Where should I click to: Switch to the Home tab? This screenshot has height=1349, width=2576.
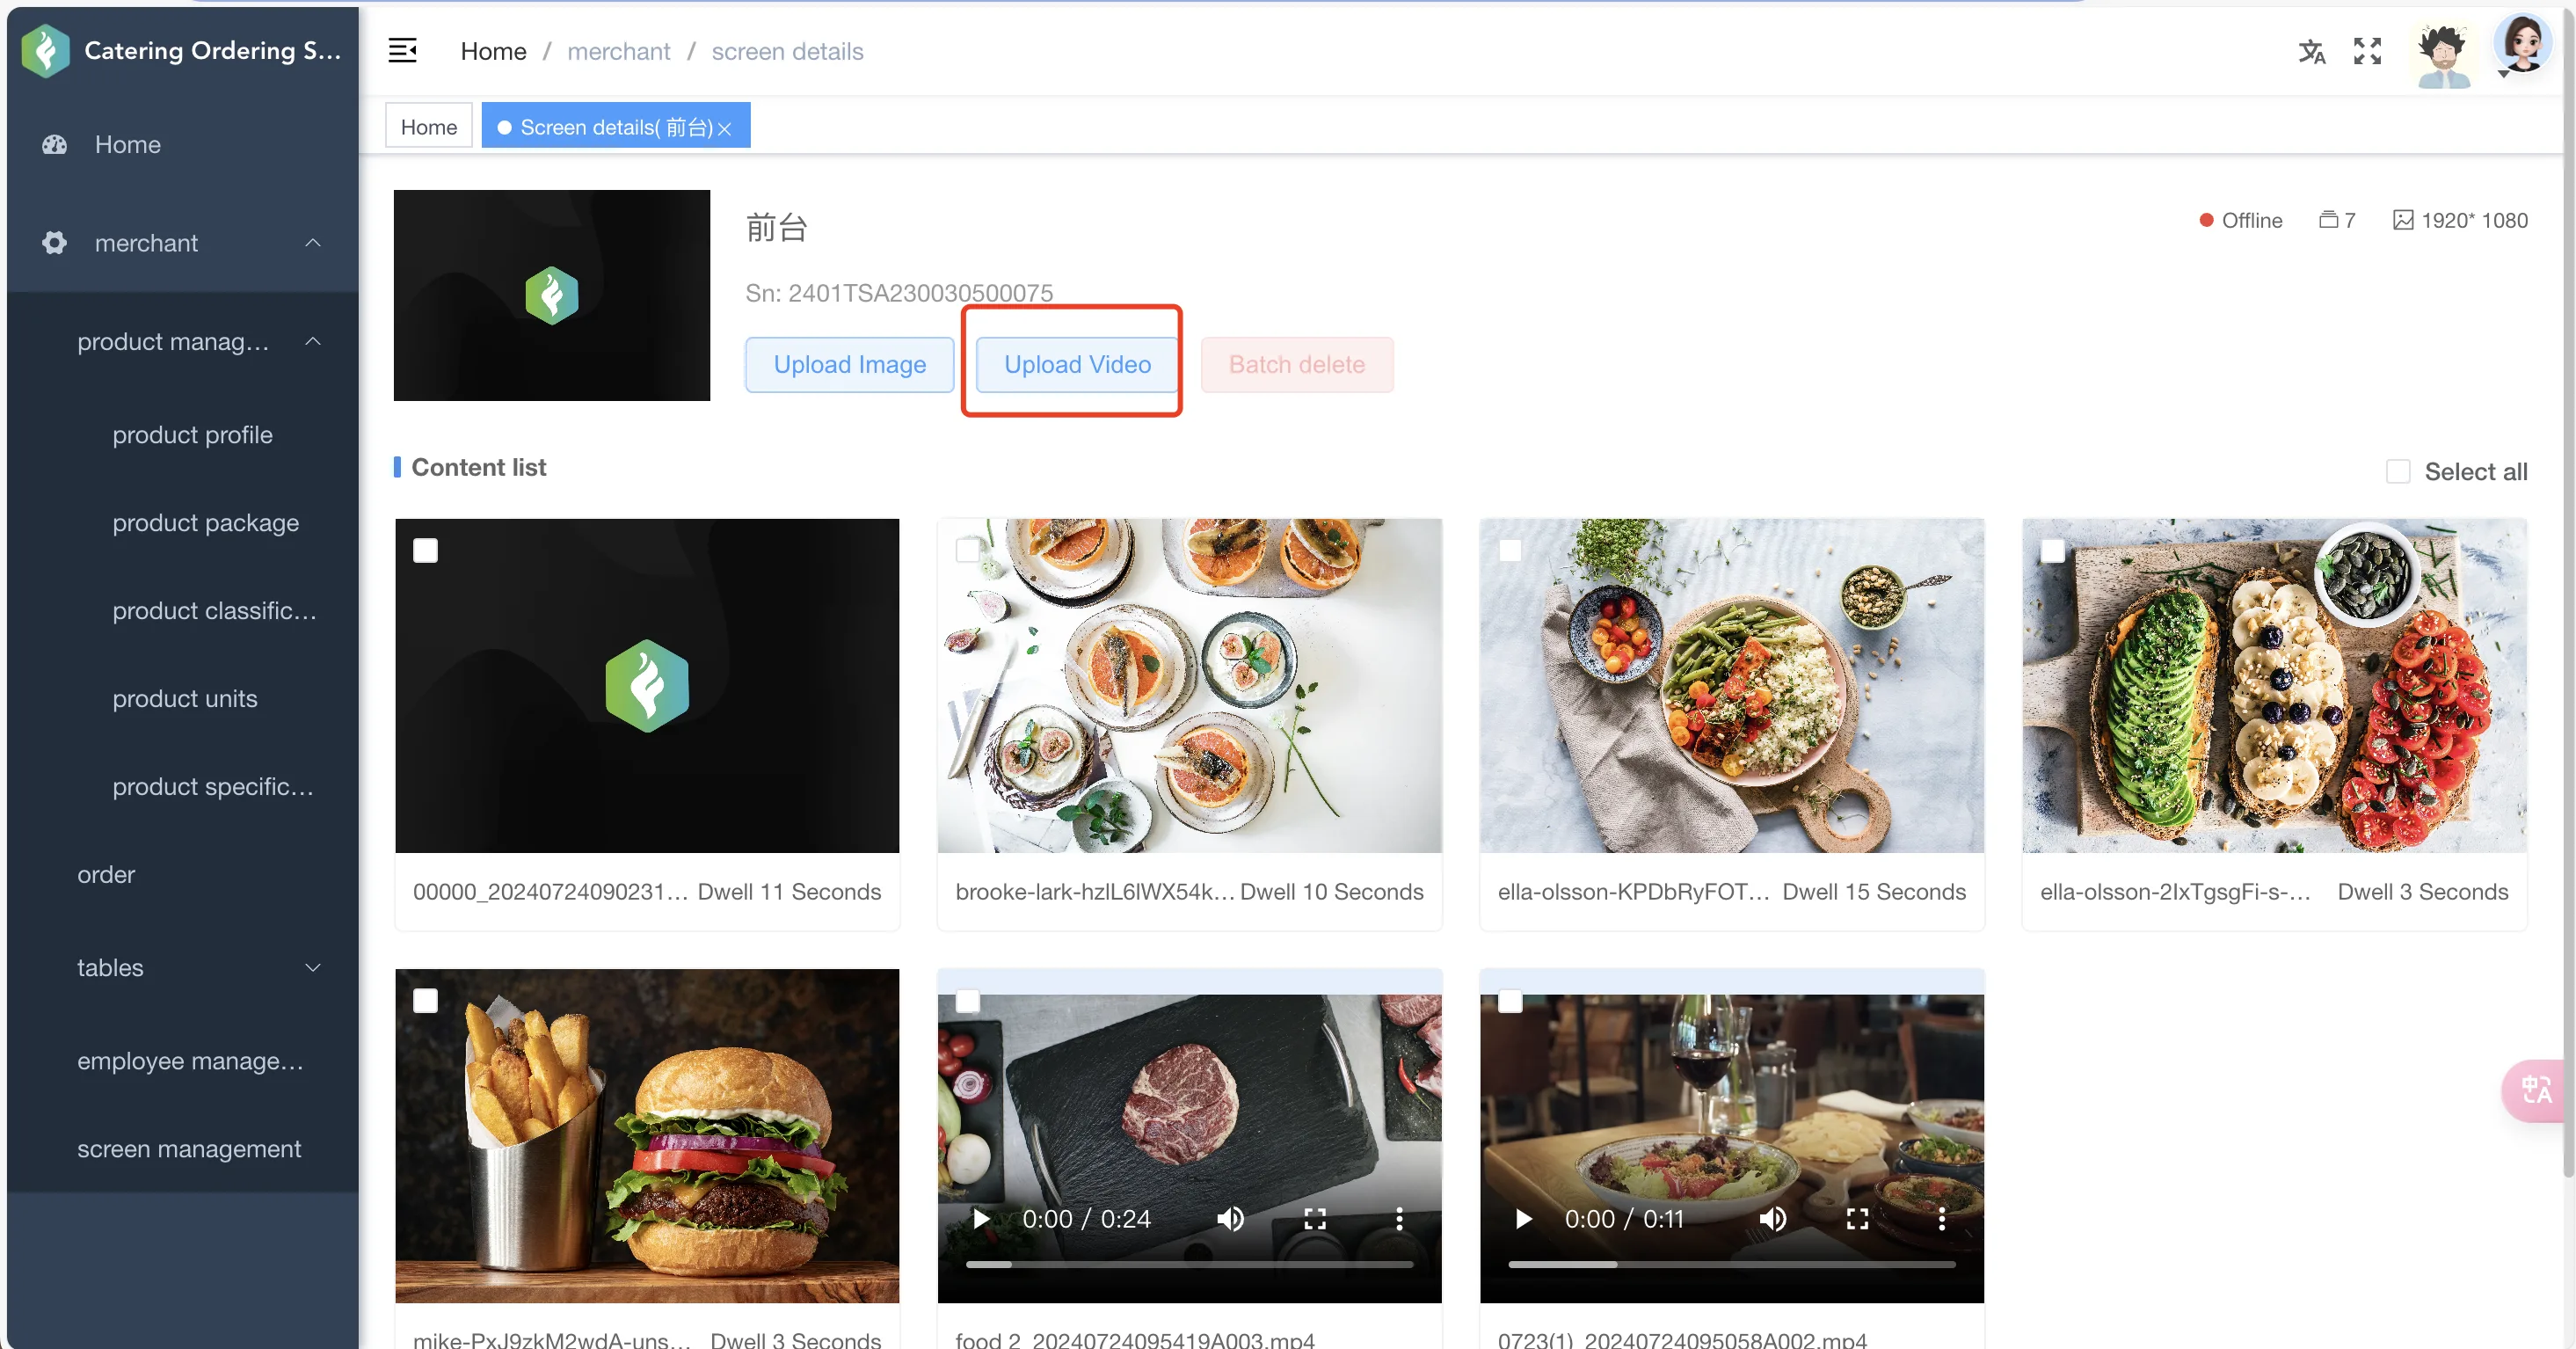coord(429,126)
